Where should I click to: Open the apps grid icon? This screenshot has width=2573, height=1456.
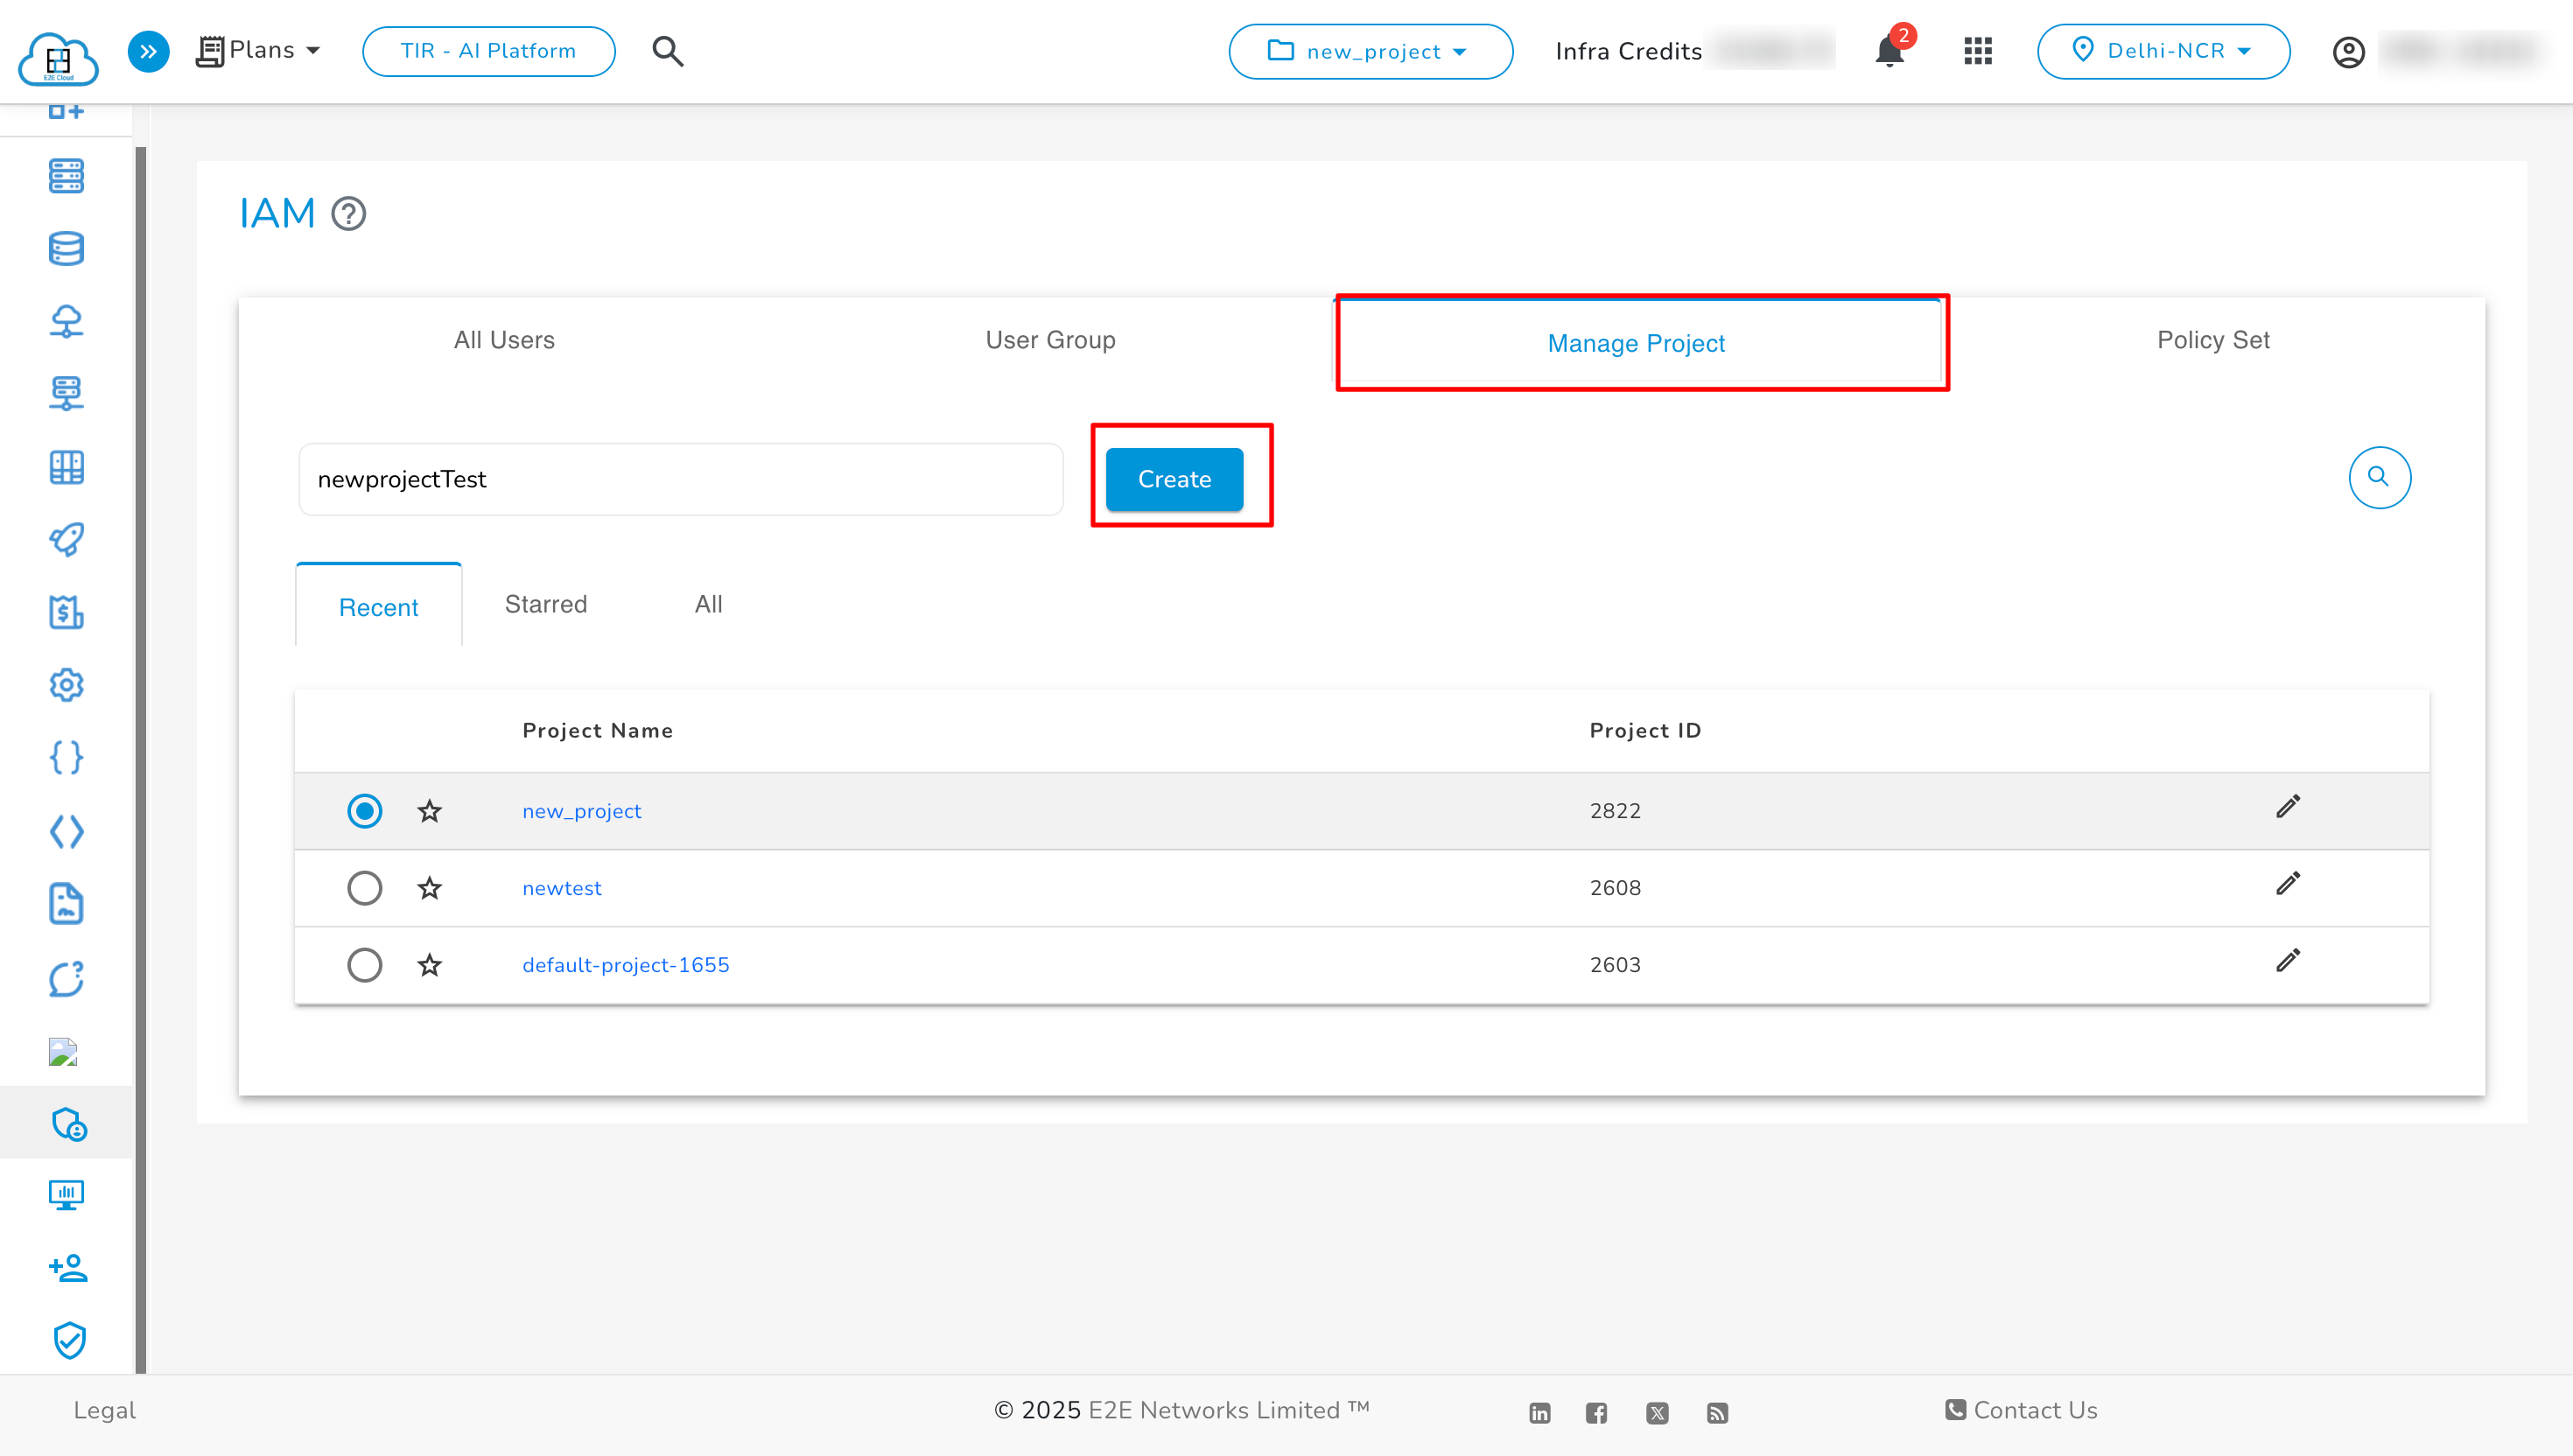coord(1978,51)
